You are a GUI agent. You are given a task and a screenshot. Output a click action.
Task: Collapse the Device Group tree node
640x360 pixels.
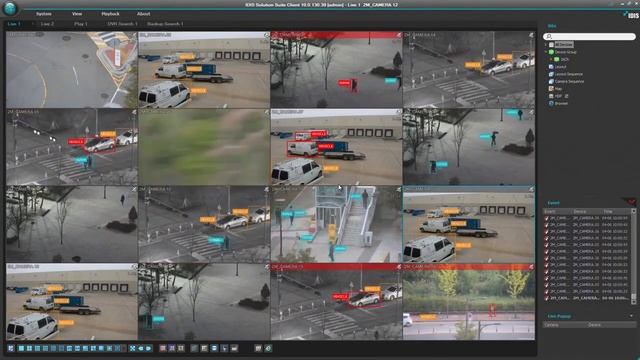pyautogui.click(x=546, y=52)
